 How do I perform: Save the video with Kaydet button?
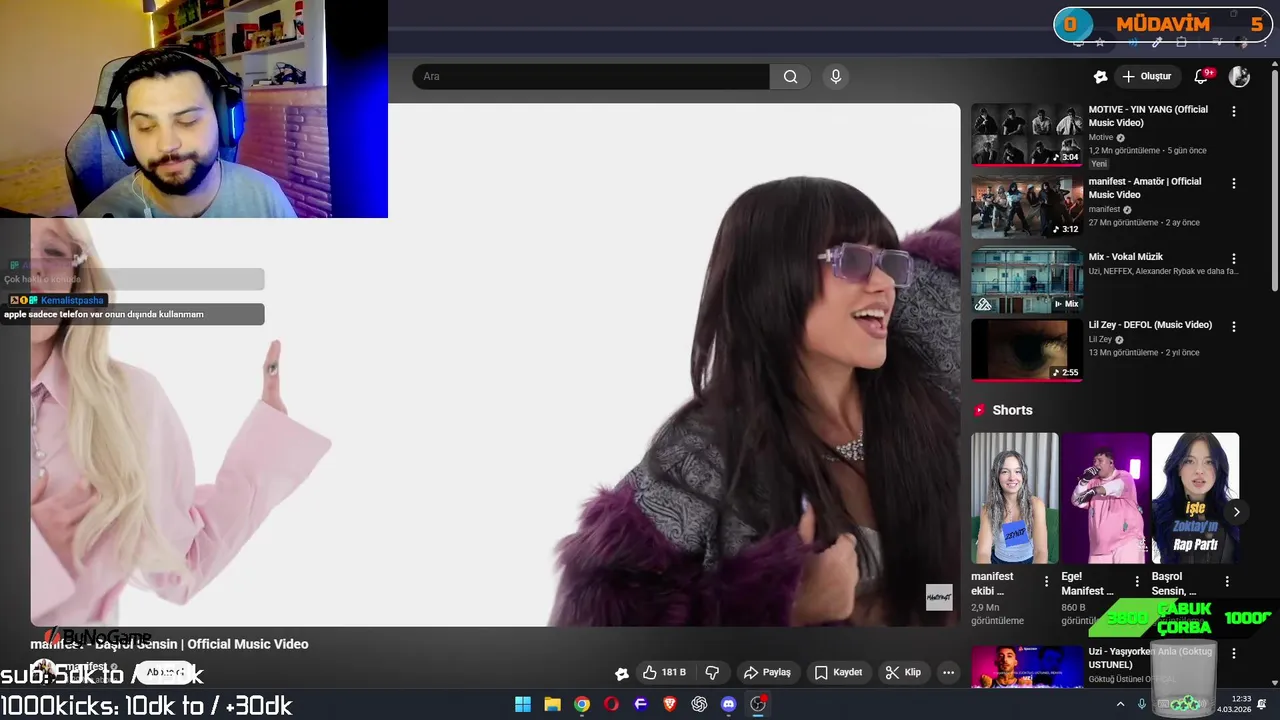838,673
